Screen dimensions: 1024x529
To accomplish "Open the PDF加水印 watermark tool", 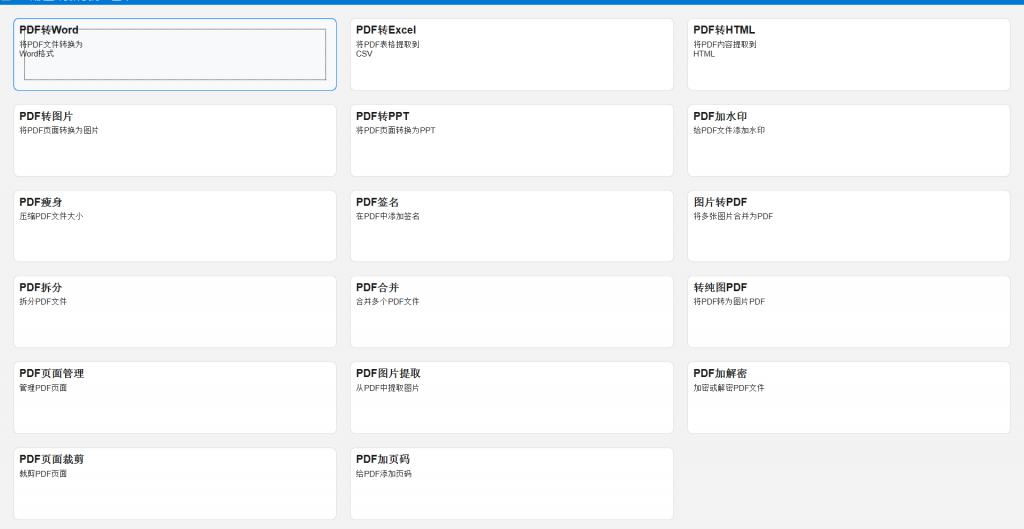I will tap(848, 140).
